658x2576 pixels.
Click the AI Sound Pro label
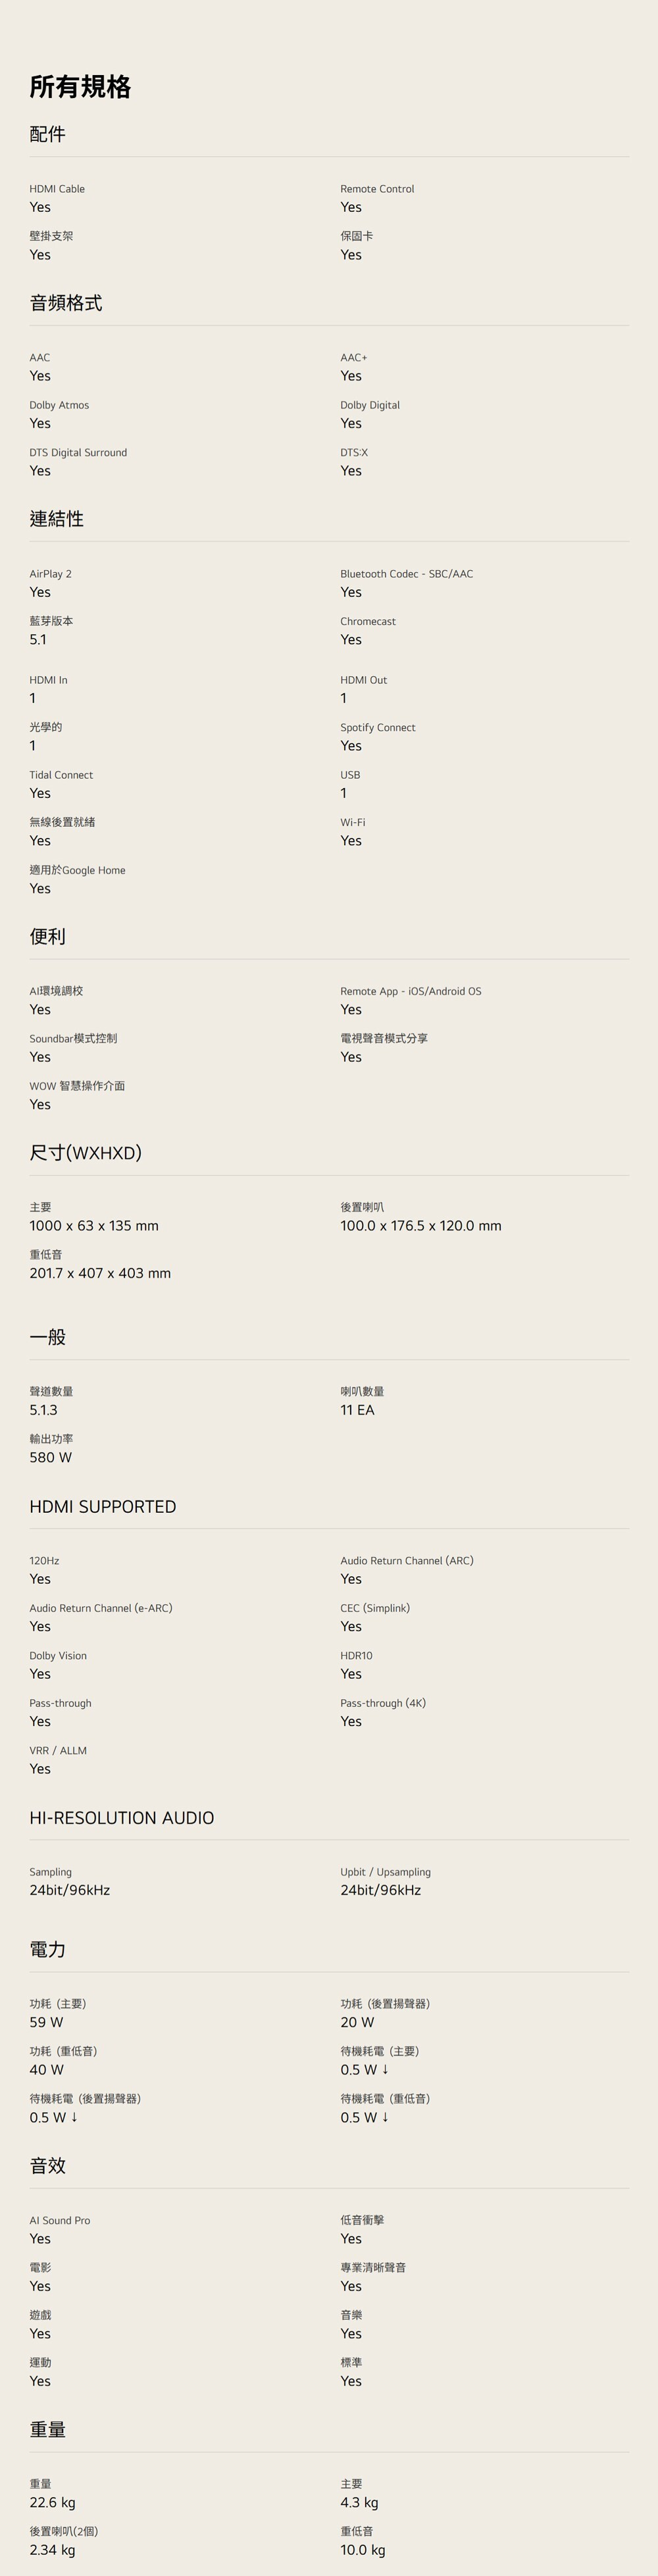[x=60, y=2220]
